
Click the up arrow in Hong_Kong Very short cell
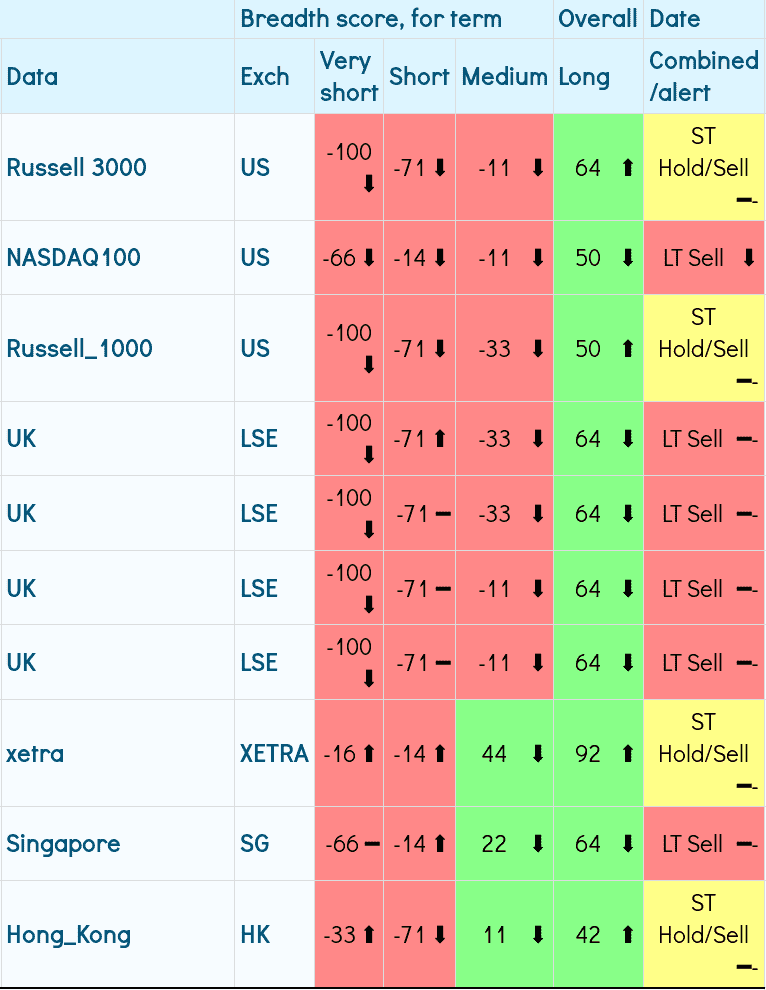369,935
